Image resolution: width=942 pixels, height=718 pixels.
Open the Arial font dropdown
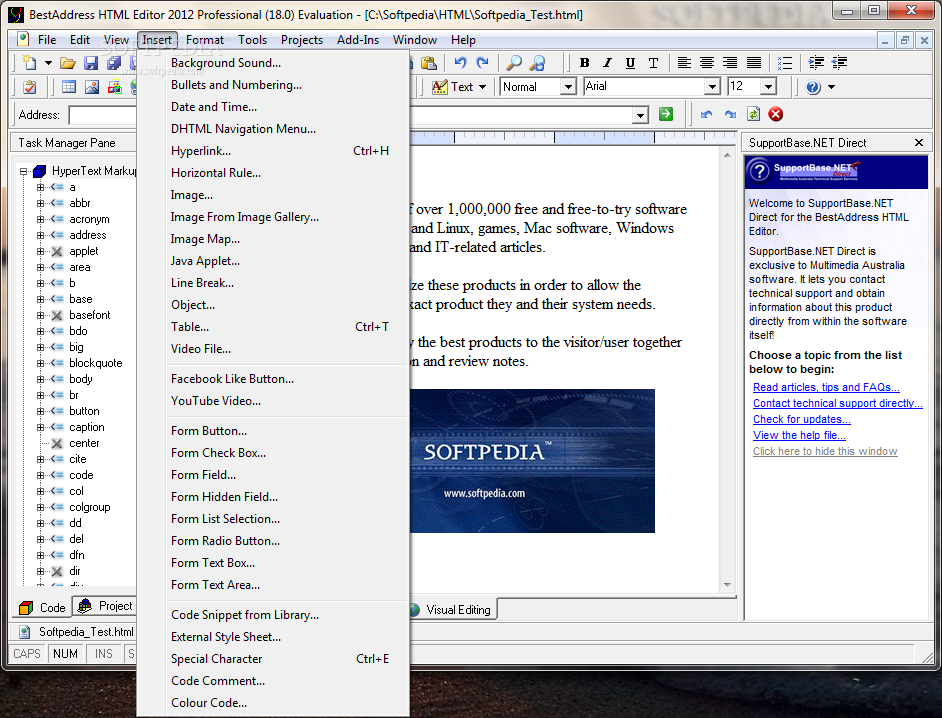[x=713, y=87]
